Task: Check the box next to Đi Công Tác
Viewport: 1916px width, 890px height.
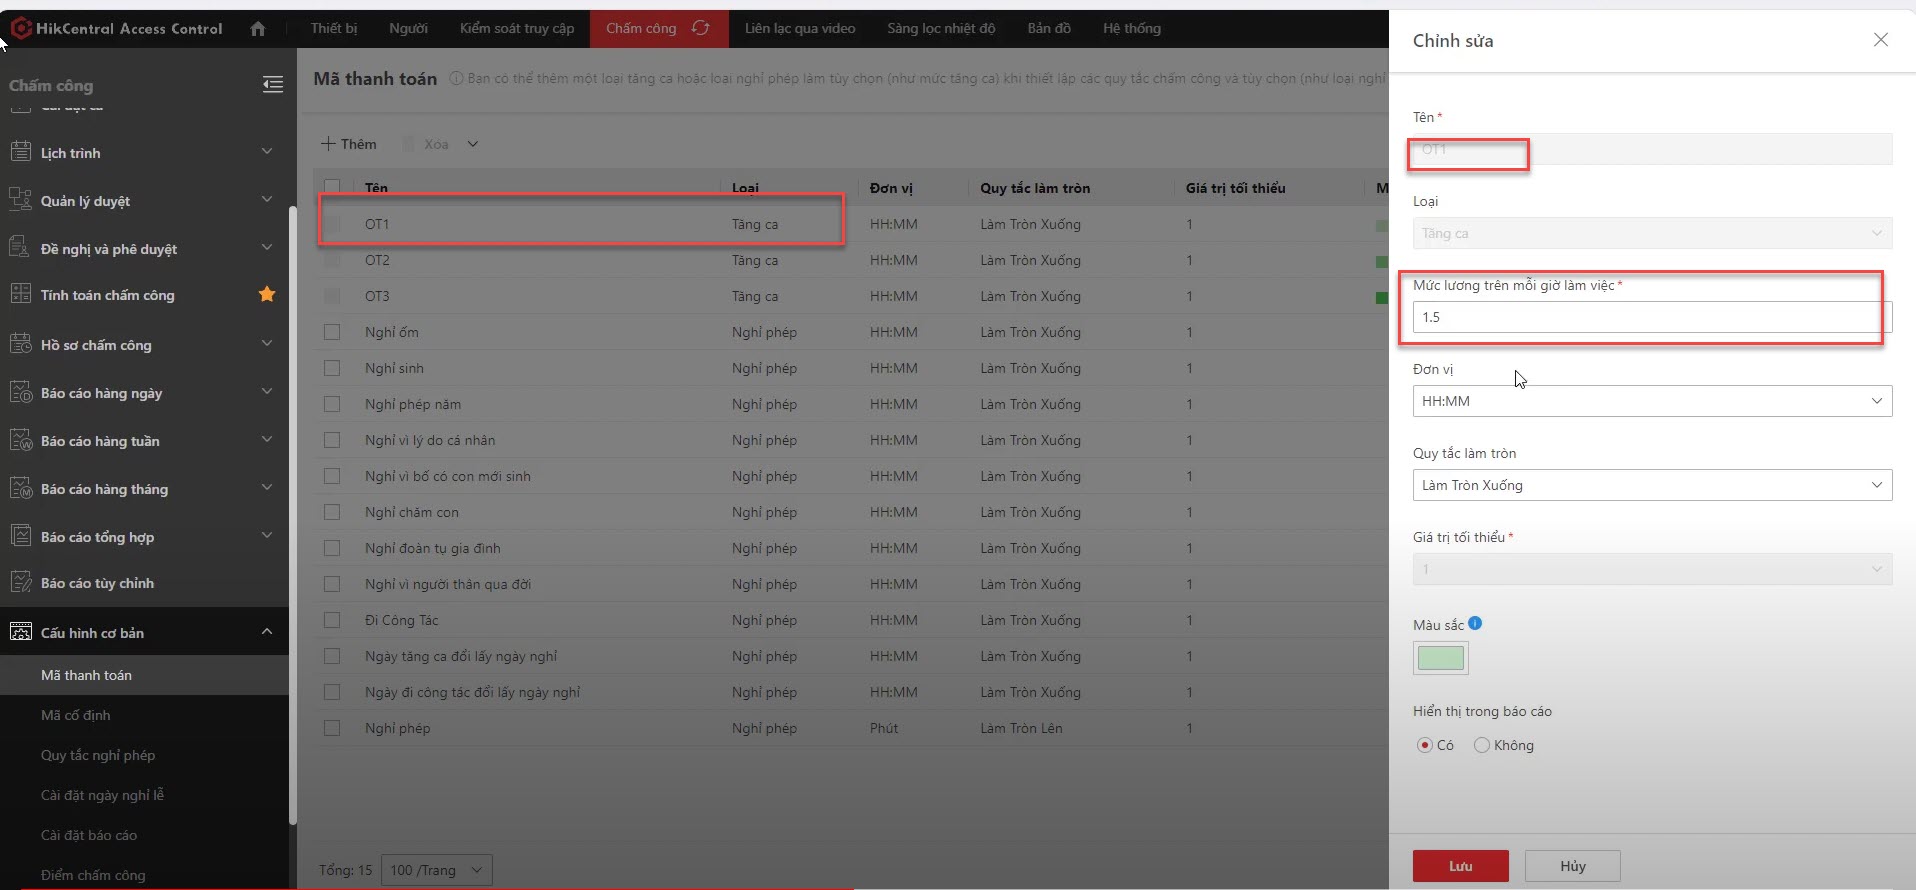Action: pyautogui.click(x=332, y=620)
